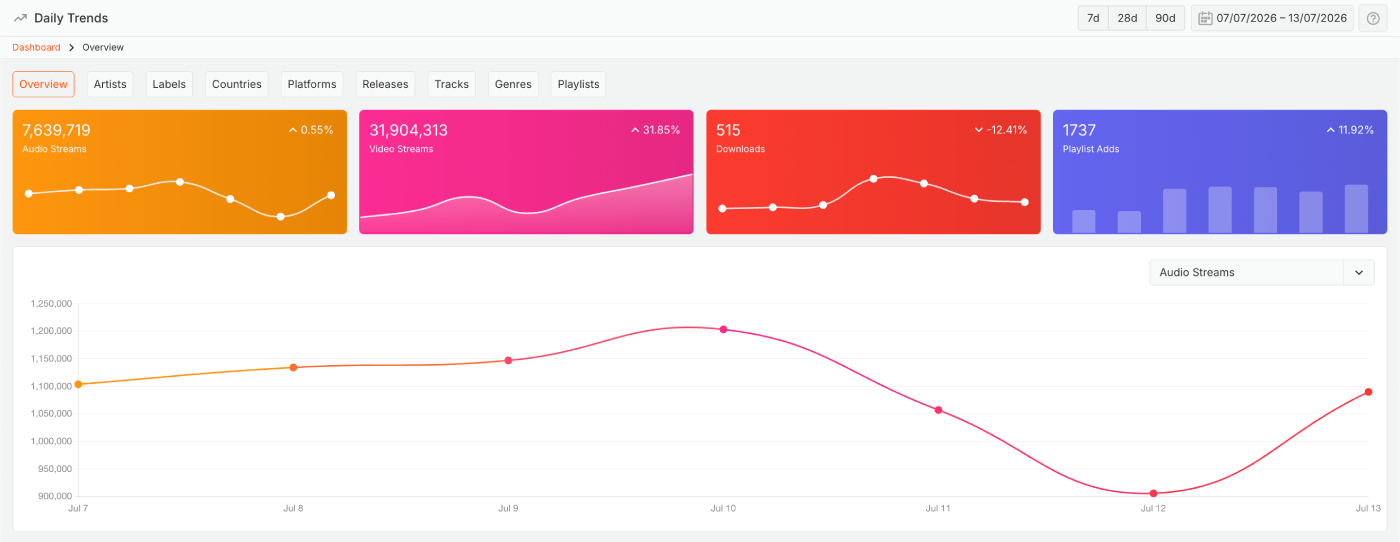Open the calendar date range picker icon

[x=1205, y=18]
